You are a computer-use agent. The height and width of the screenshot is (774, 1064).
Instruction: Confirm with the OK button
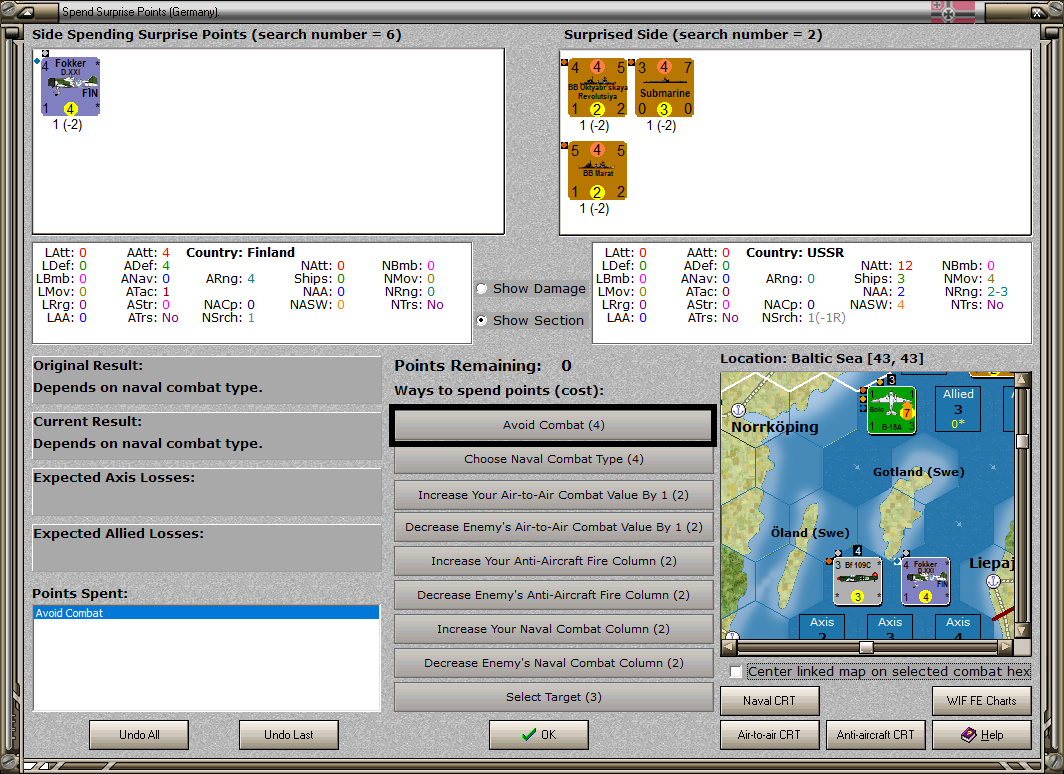(x=539, y=735)
